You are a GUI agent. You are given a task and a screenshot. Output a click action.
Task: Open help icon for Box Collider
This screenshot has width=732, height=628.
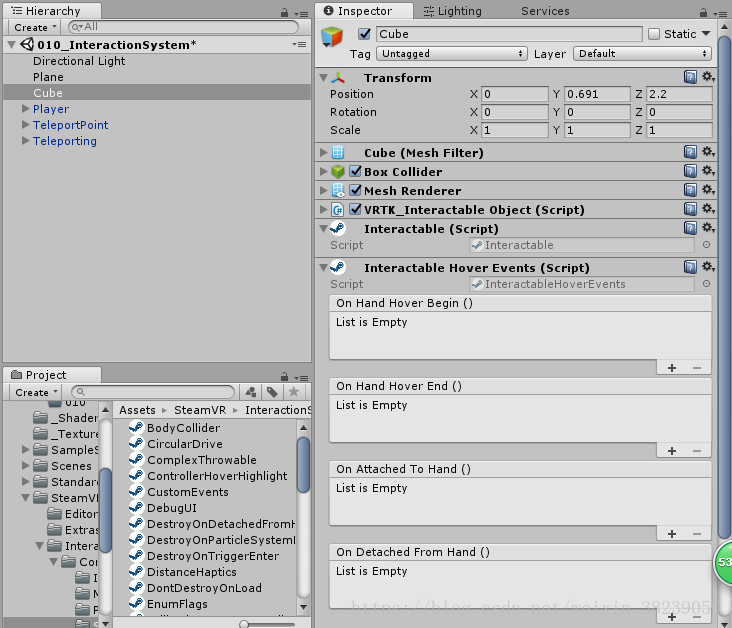(x=690, y=171)
